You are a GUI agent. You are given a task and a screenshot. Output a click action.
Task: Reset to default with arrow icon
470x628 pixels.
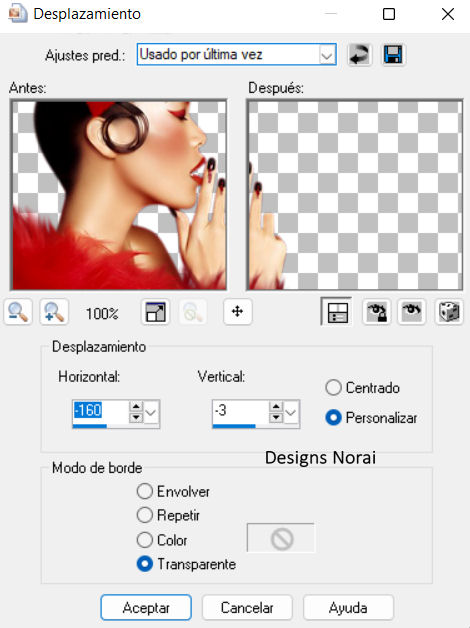pyautogui.click(x=360, y=54)
